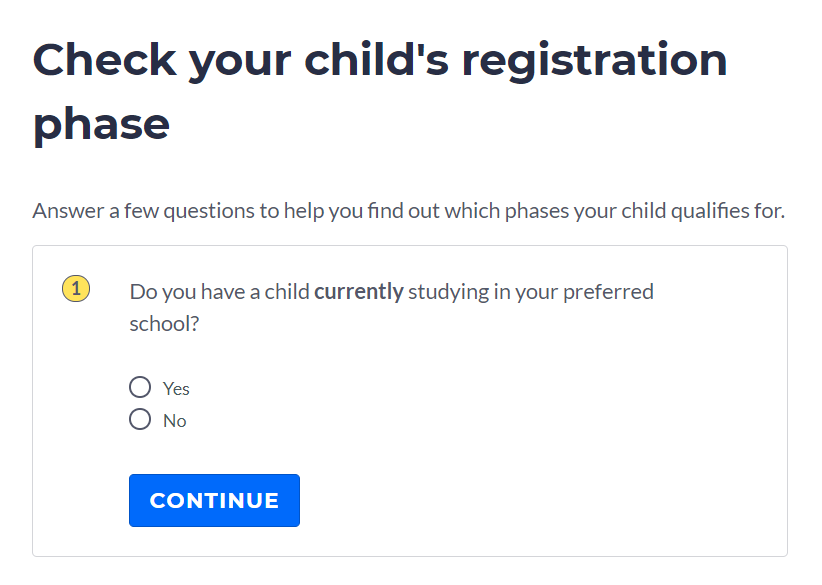
Task: Click the "Check your child's registration" heading line
Action: pos(380,60)
